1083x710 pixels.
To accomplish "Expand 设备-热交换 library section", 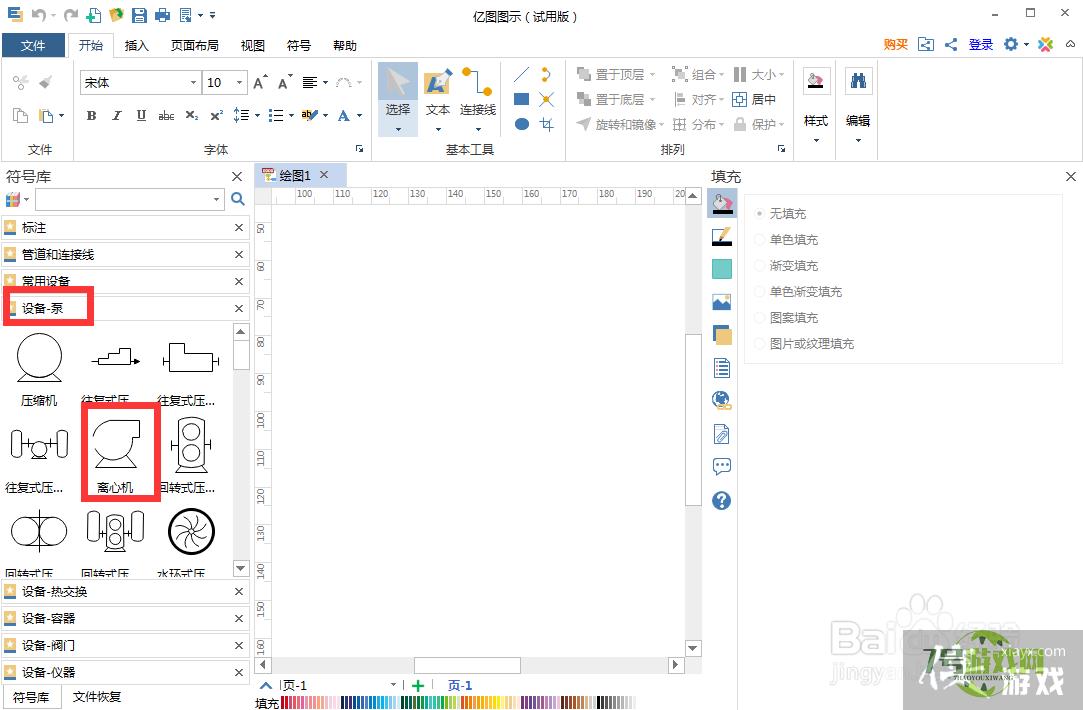I will click(124, 592).
